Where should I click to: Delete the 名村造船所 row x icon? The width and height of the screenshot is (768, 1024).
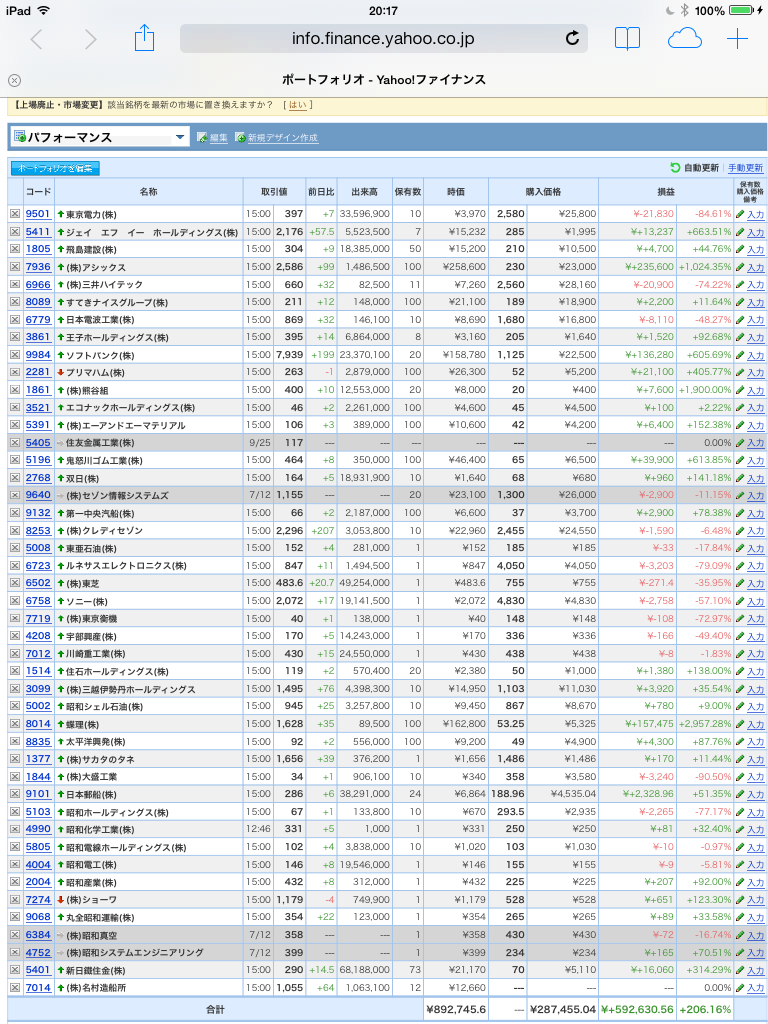15,988
